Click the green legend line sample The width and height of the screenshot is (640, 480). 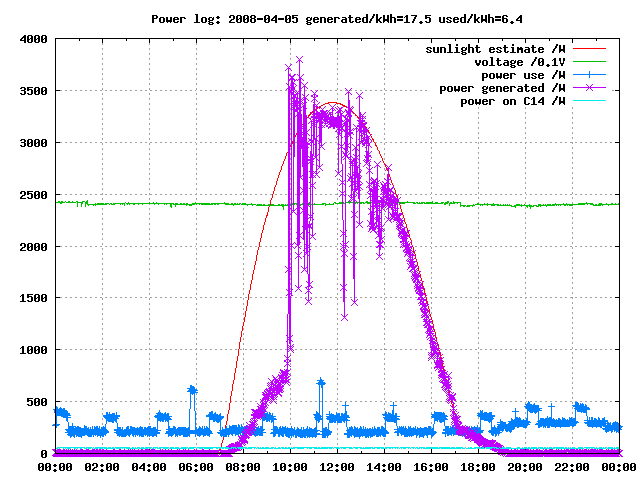(x=589, y=62)
